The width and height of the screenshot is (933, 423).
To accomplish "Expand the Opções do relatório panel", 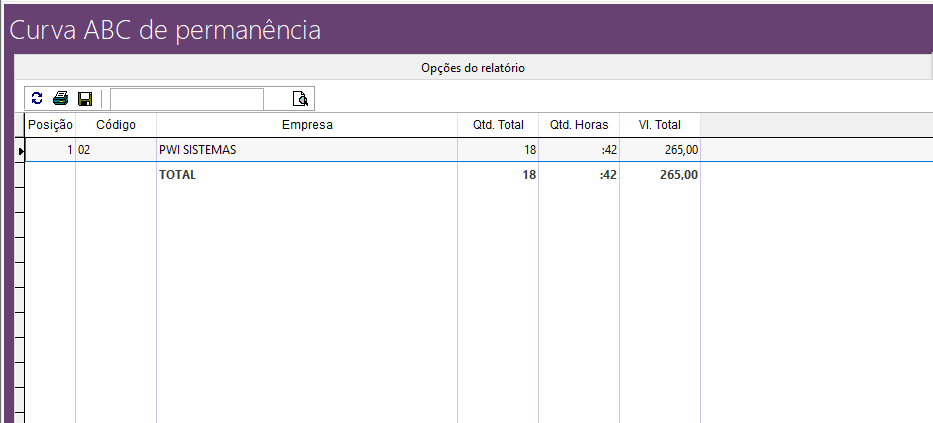I will tap(473, 68).
